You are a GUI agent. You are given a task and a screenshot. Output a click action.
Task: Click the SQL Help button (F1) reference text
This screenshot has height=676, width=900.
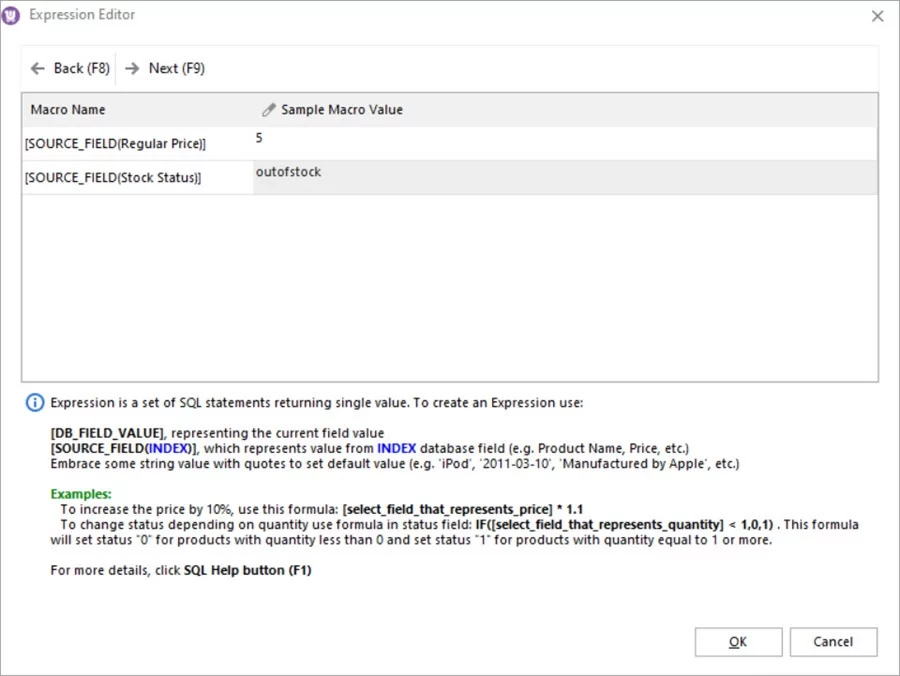pos(247,569)
